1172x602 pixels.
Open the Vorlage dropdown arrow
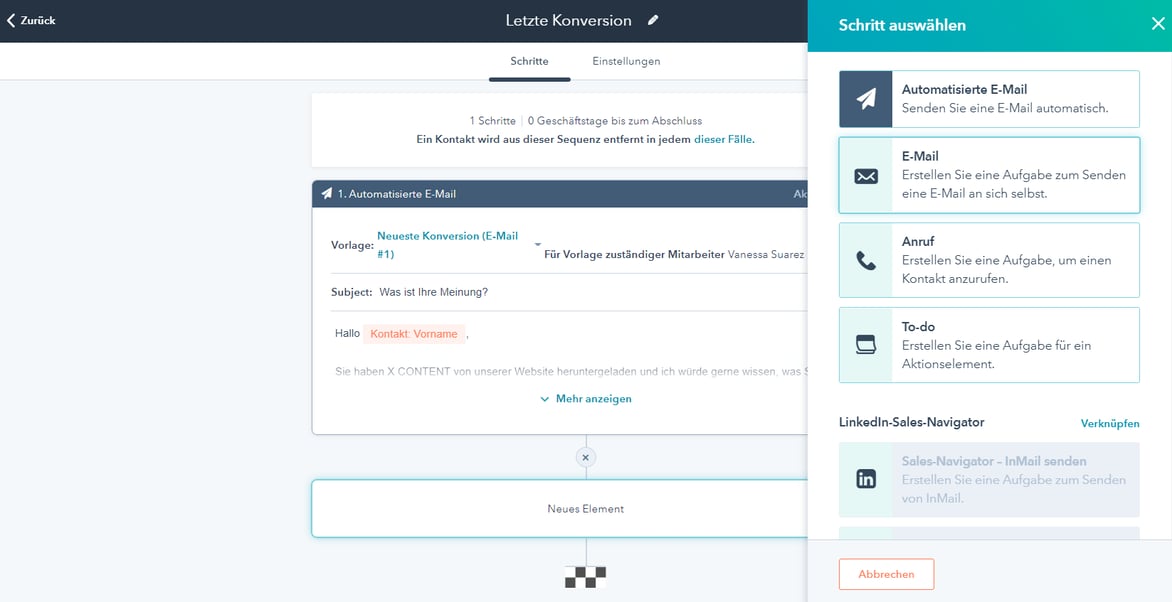pos(537,245)
